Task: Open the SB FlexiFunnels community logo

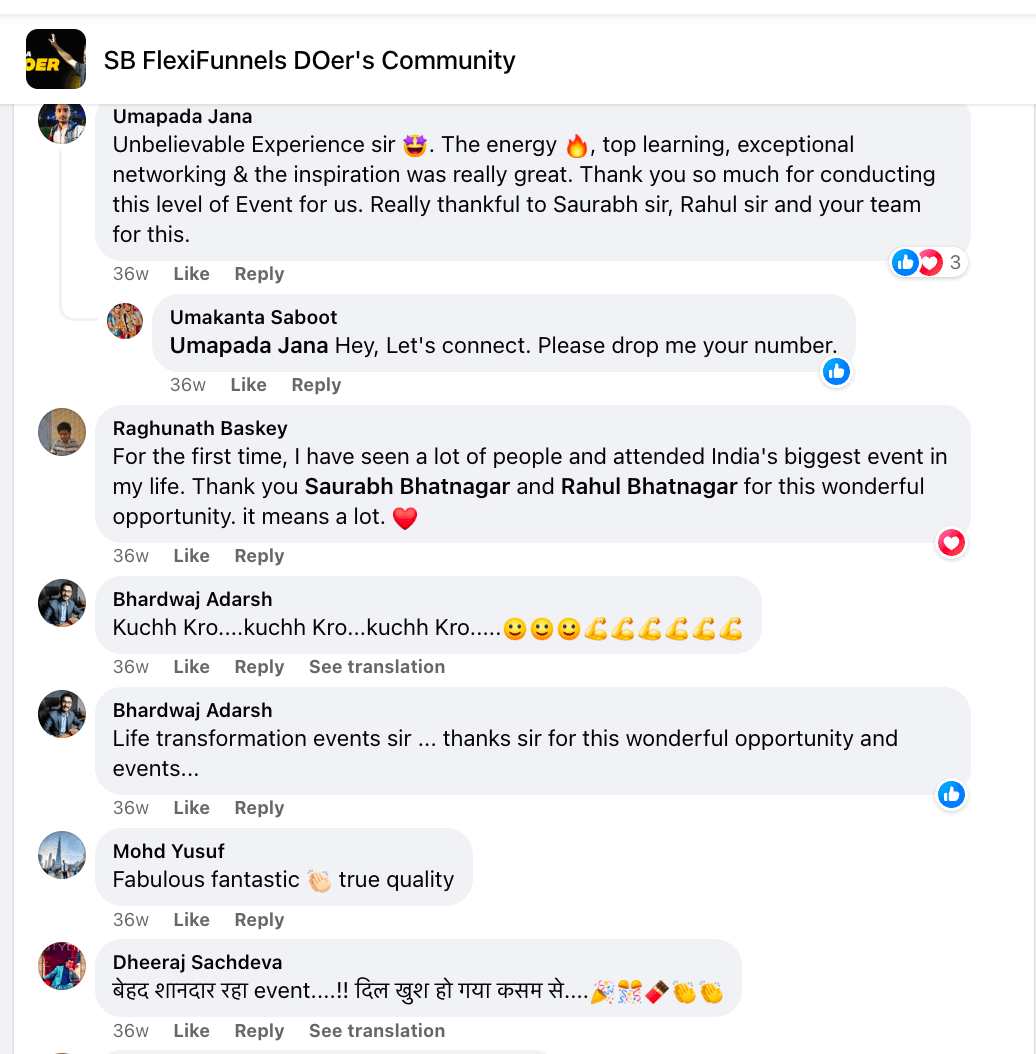Action: pos(56,59)
